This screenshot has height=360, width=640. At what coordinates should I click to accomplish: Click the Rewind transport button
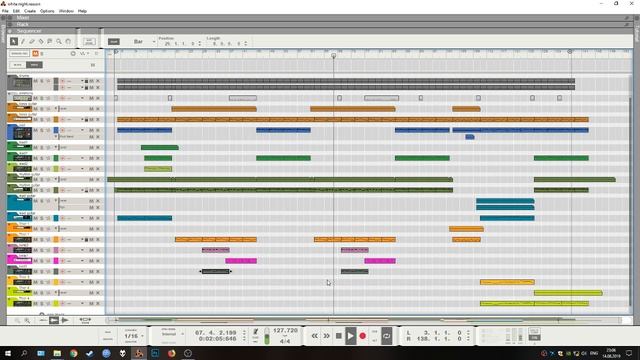pos(314,336)
